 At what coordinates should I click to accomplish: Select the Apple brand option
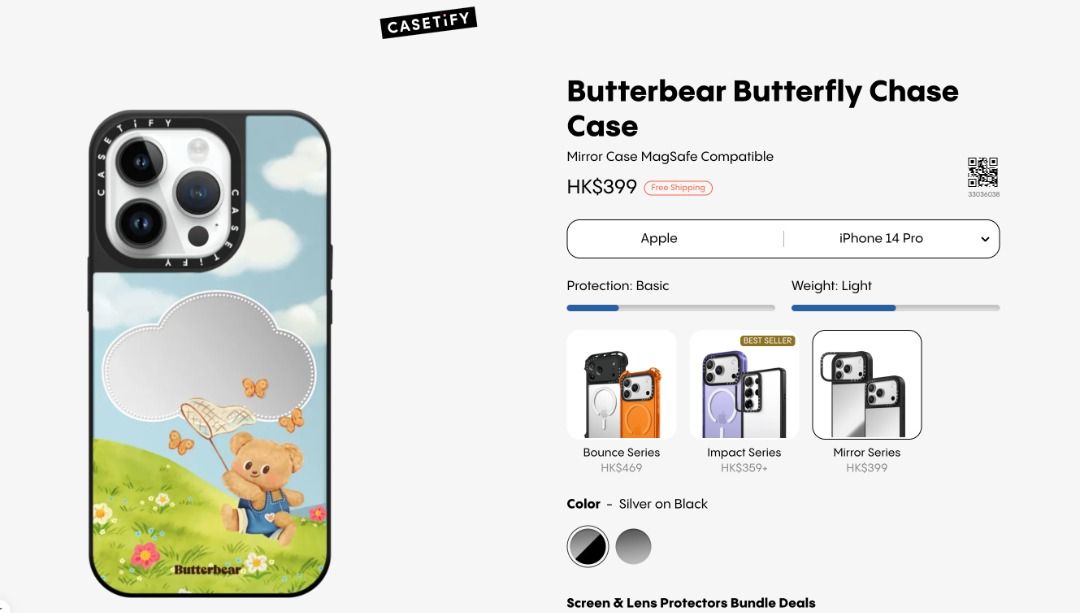coord(659,238)
